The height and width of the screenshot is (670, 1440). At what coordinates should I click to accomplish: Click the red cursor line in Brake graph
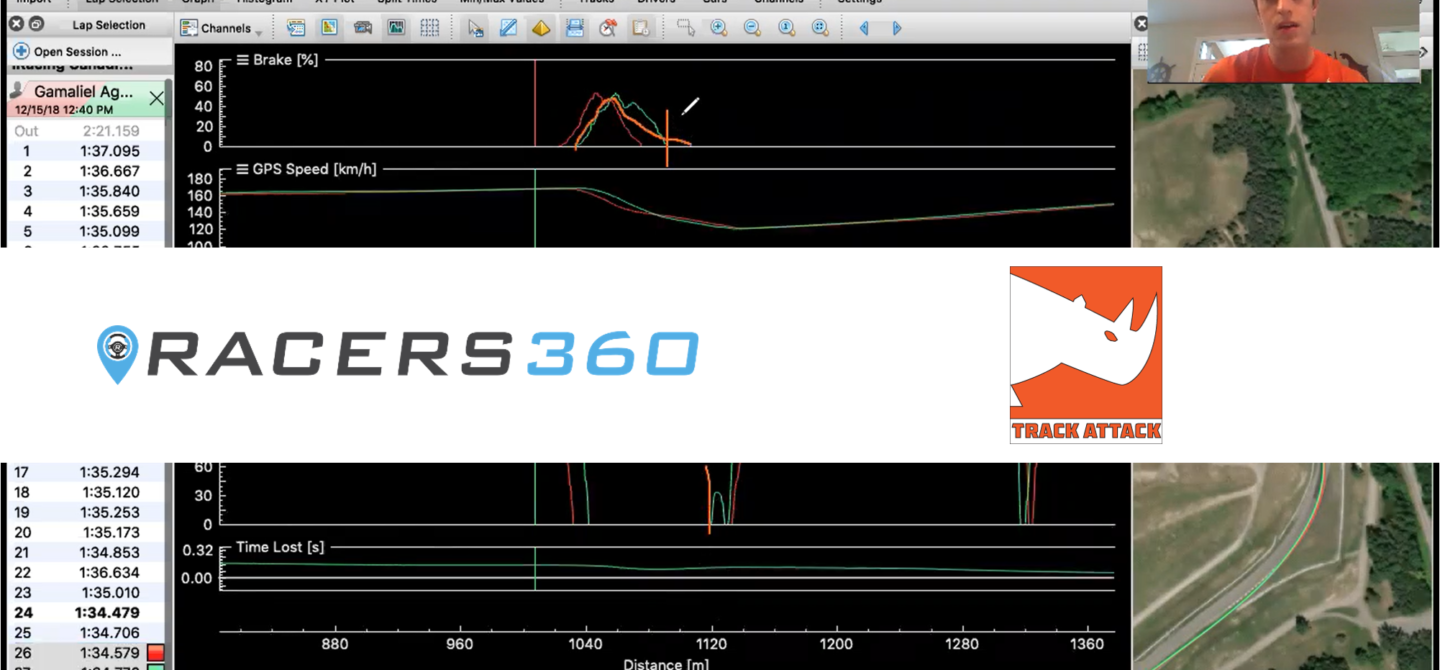tap(535, 104)
